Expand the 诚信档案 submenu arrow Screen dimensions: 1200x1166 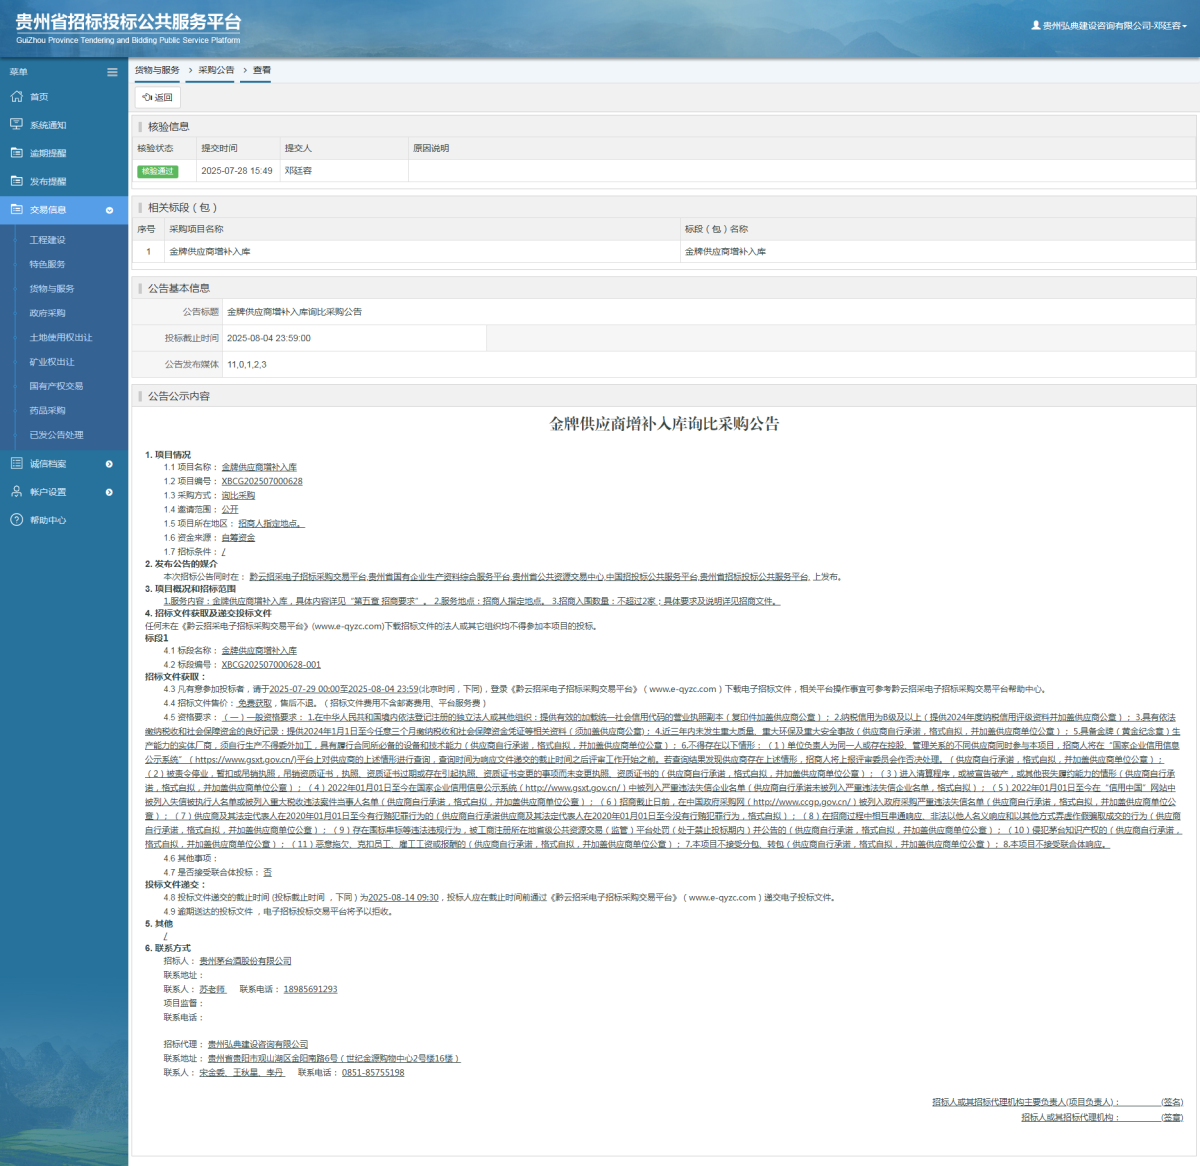(x=109, y=464)
